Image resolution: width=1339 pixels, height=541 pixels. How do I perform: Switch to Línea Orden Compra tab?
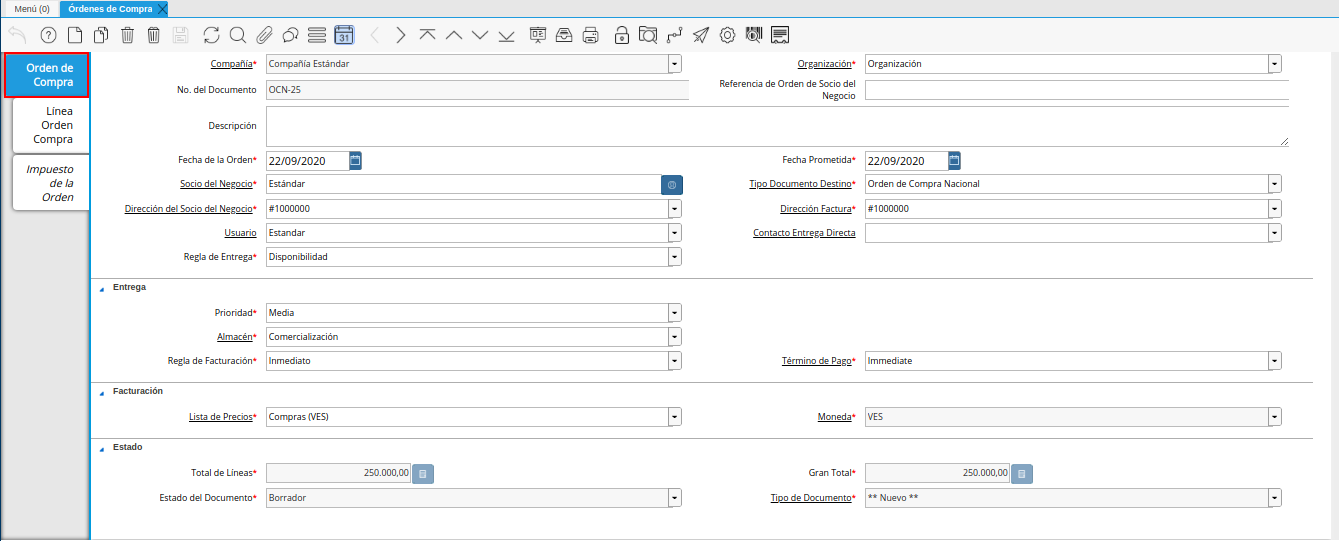[x=51, y=125]
